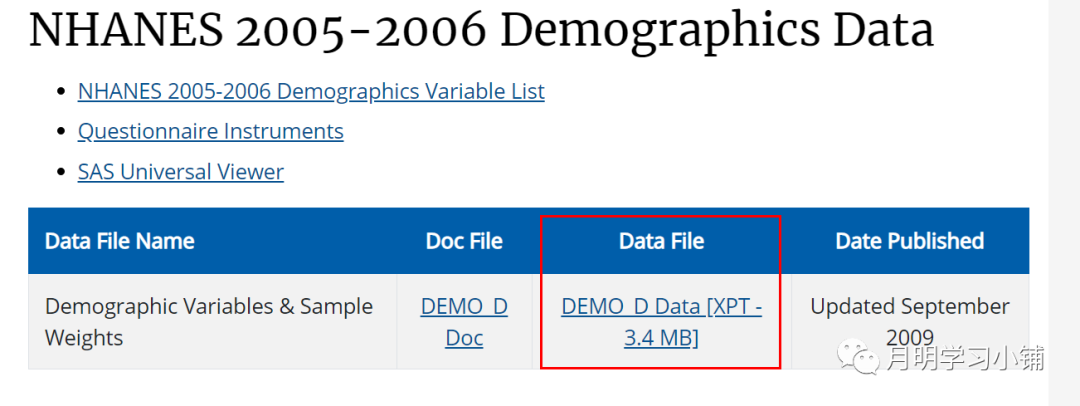The width and height of the screenshot is (1080, 406).
Task: Open the DEMO_D Doc file link
Action: coord(464,322)
